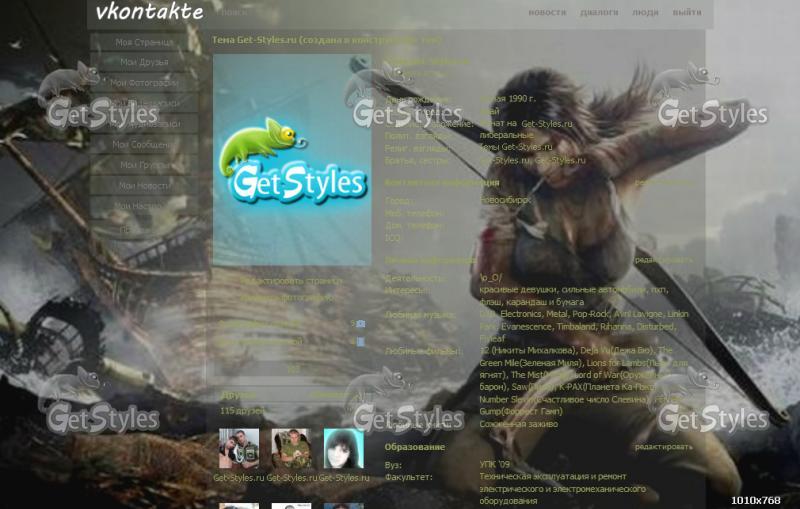Open Мои Новости in the left menu
The image size is (800, 509).
pyautogui.click(x=144, y=185)
